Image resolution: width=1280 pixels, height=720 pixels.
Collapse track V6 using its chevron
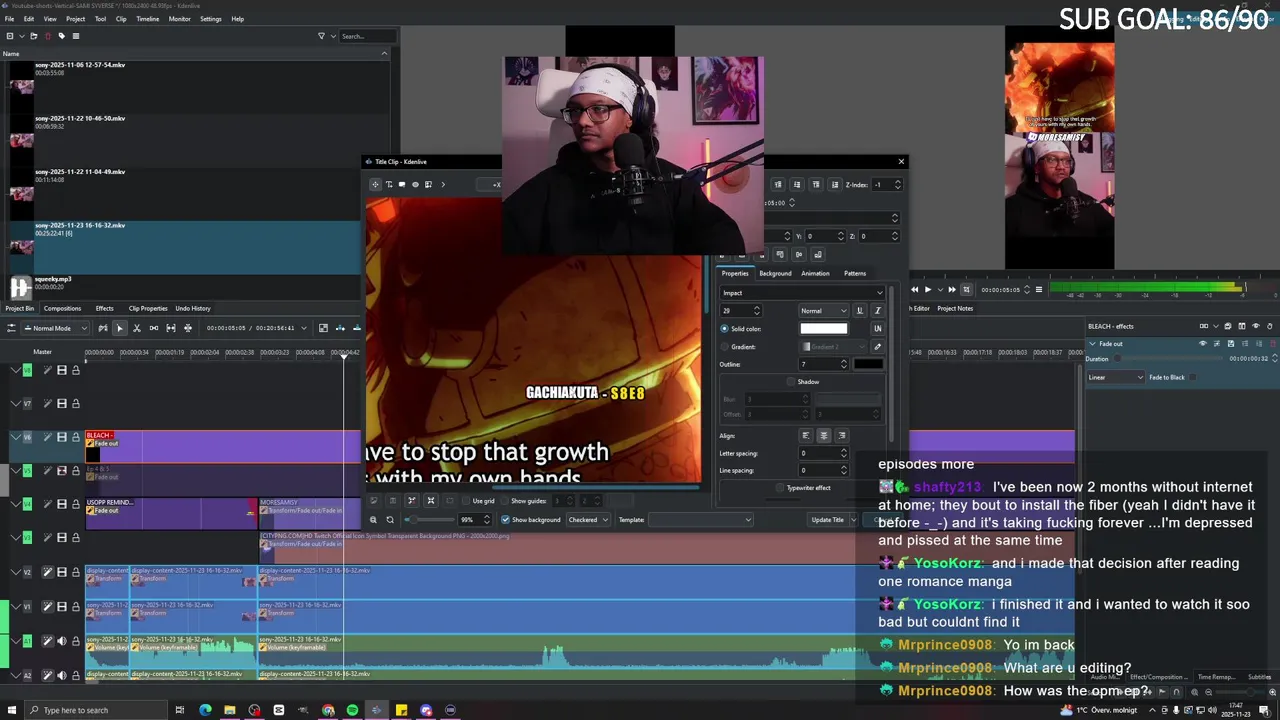point(15,437)
